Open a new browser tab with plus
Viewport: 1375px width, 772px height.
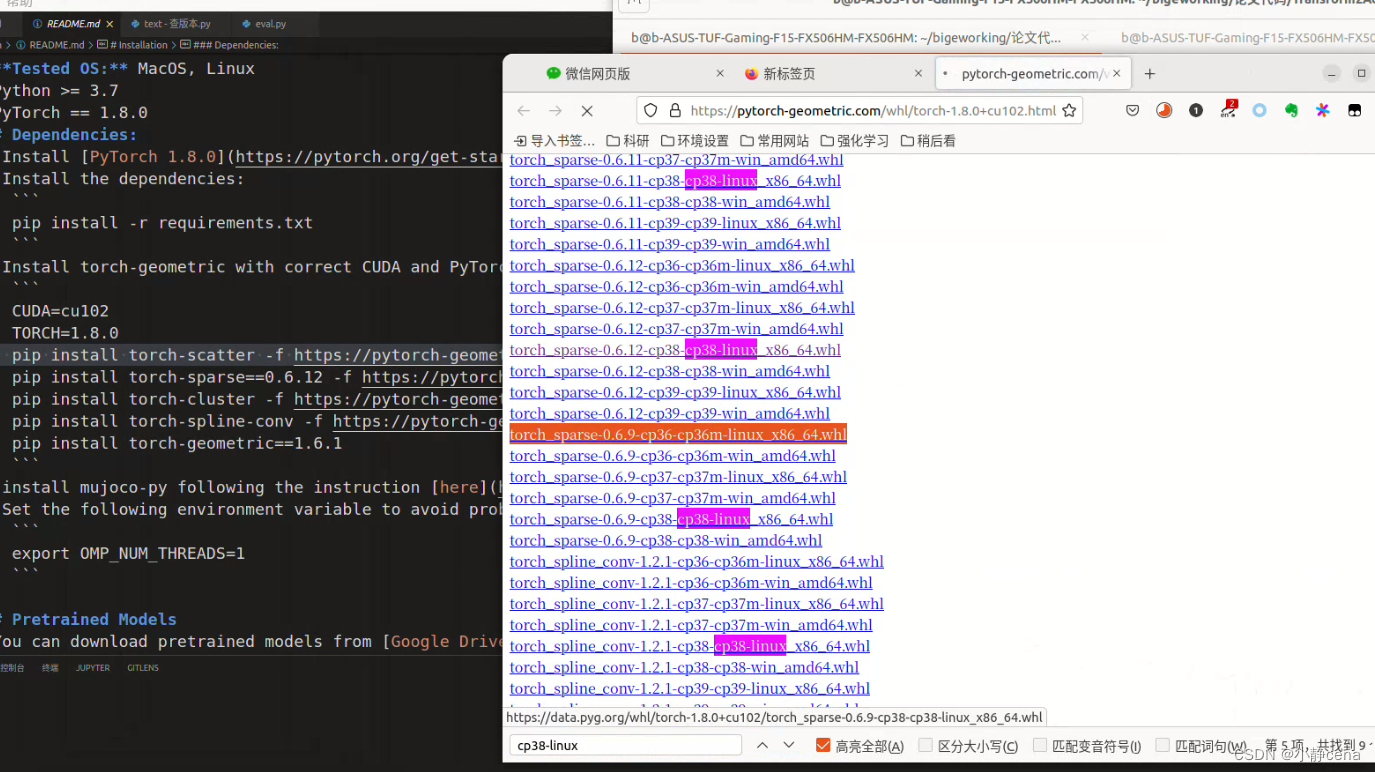1150,74
